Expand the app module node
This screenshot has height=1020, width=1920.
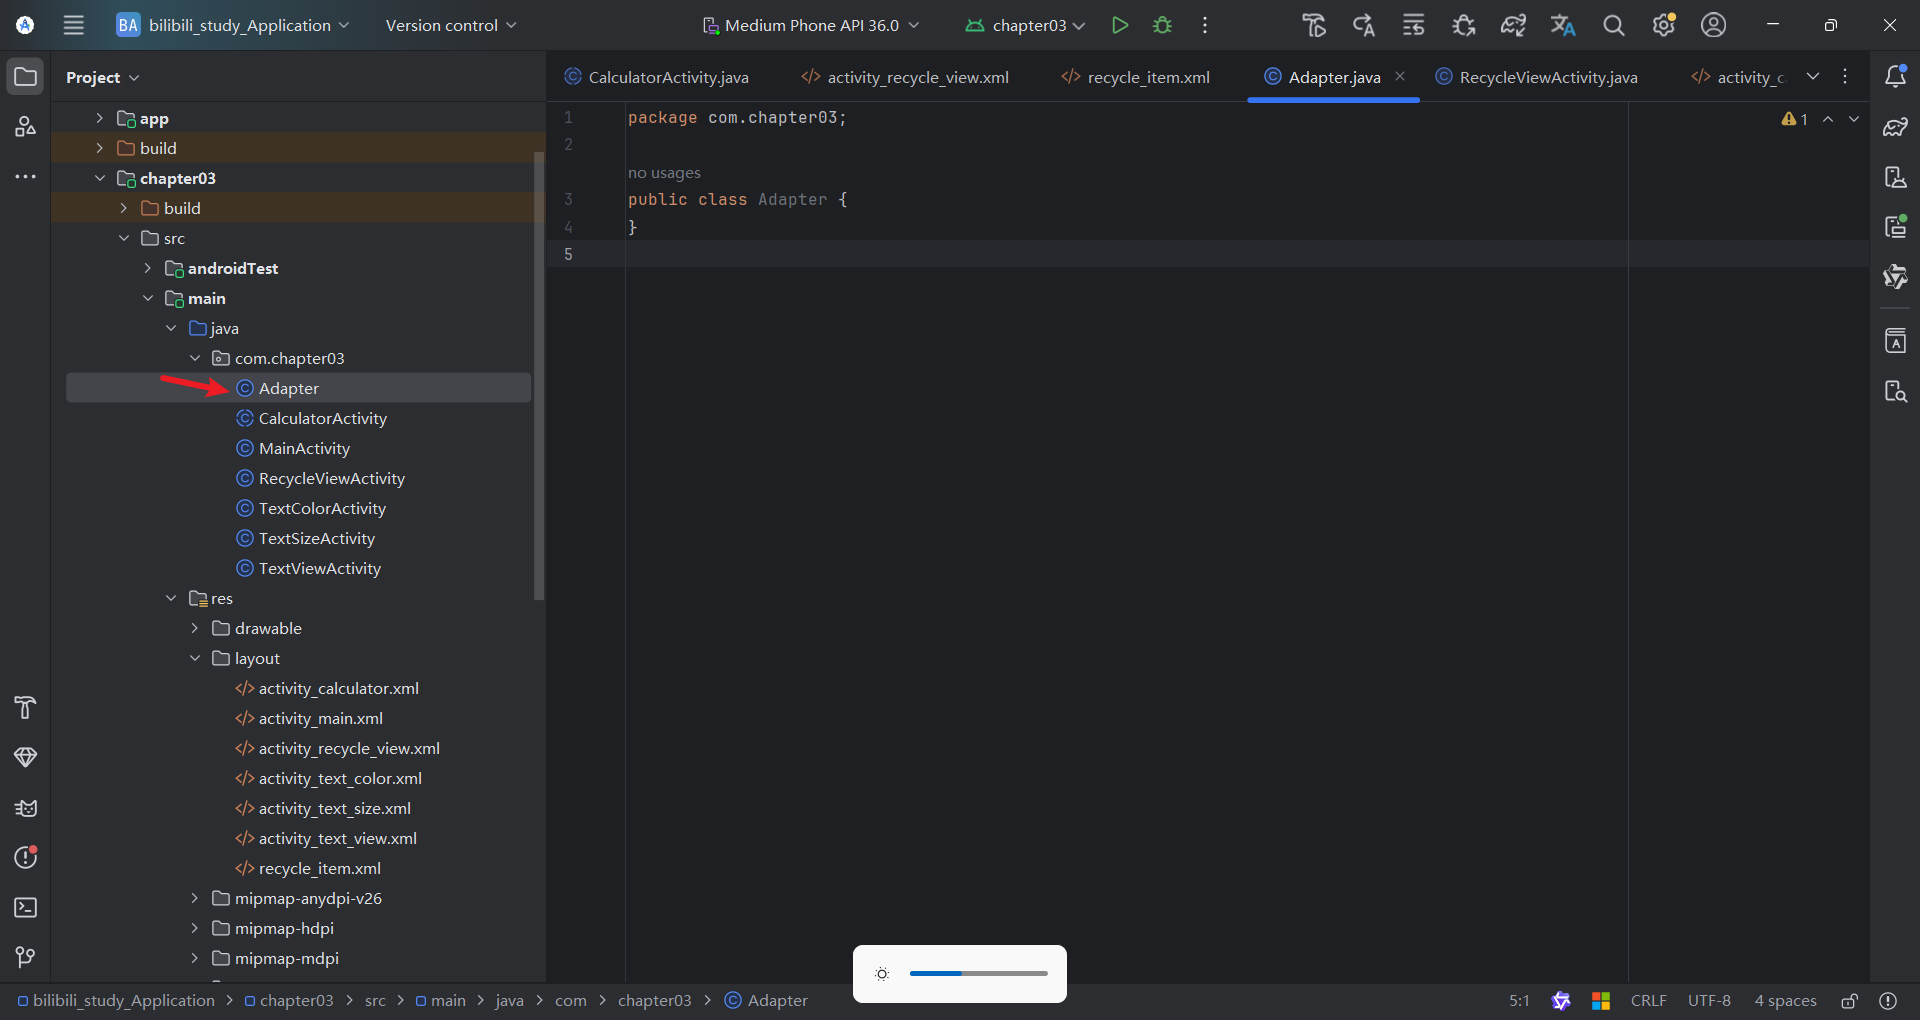click(99, 118)
